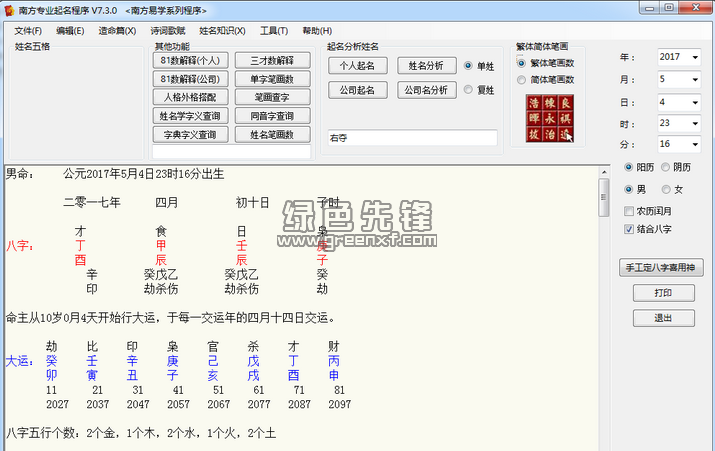Open the 编辑(E) menu
This screenshot has width=715, height=451.
pos(70,31)
